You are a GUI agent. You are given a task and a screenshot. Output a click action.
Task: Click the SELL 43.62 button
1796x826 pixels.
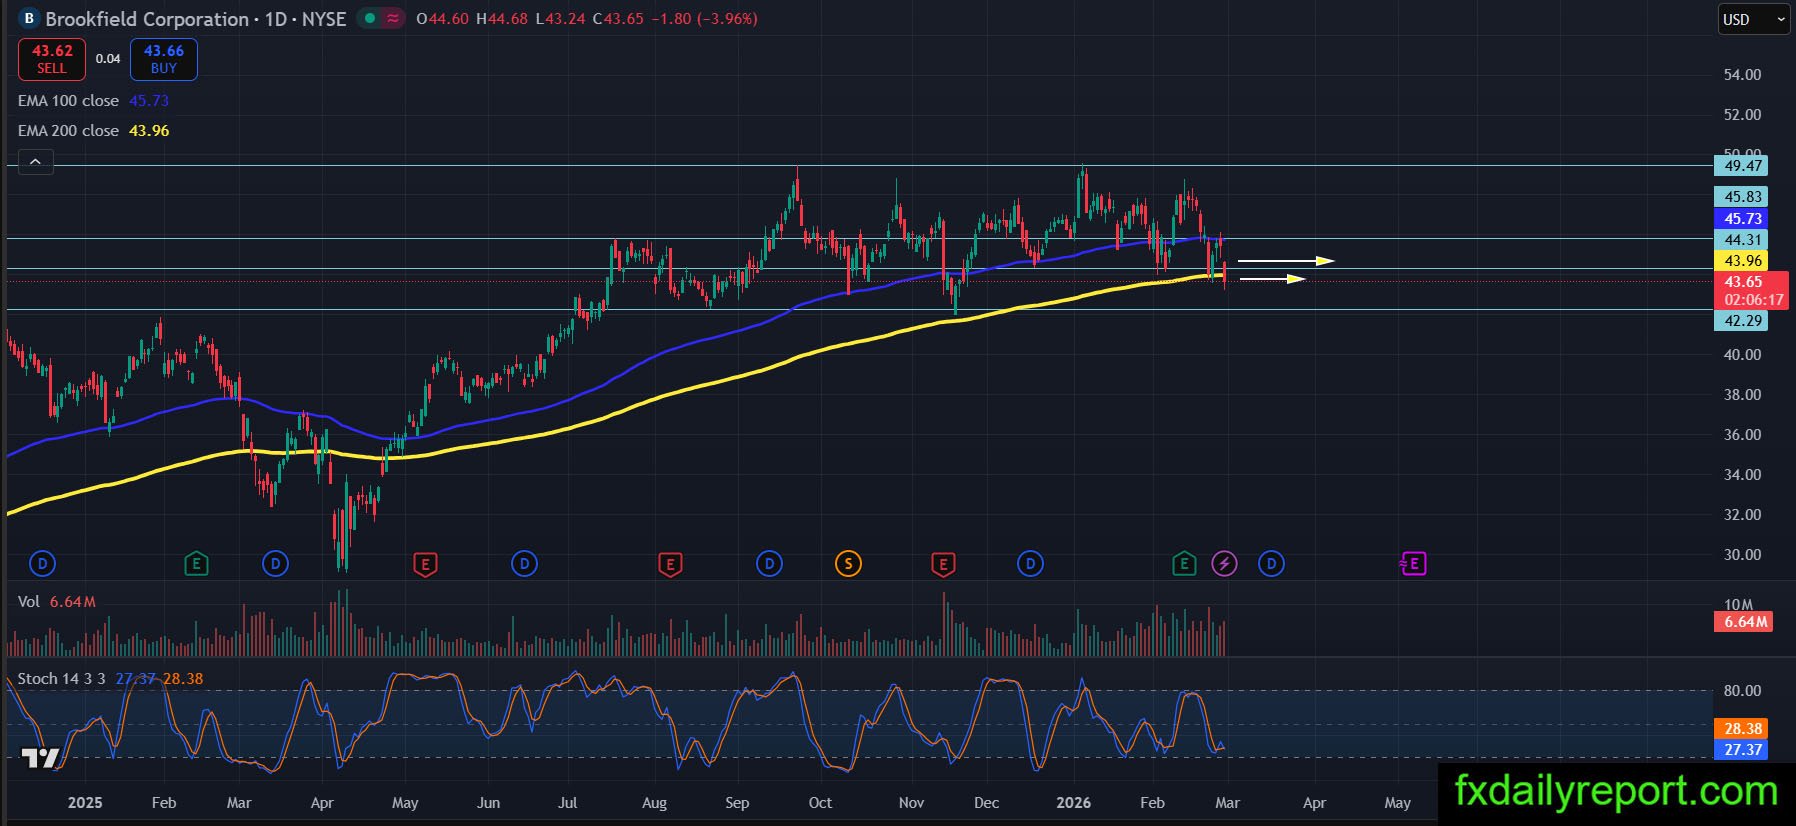(x=52, y=59)
